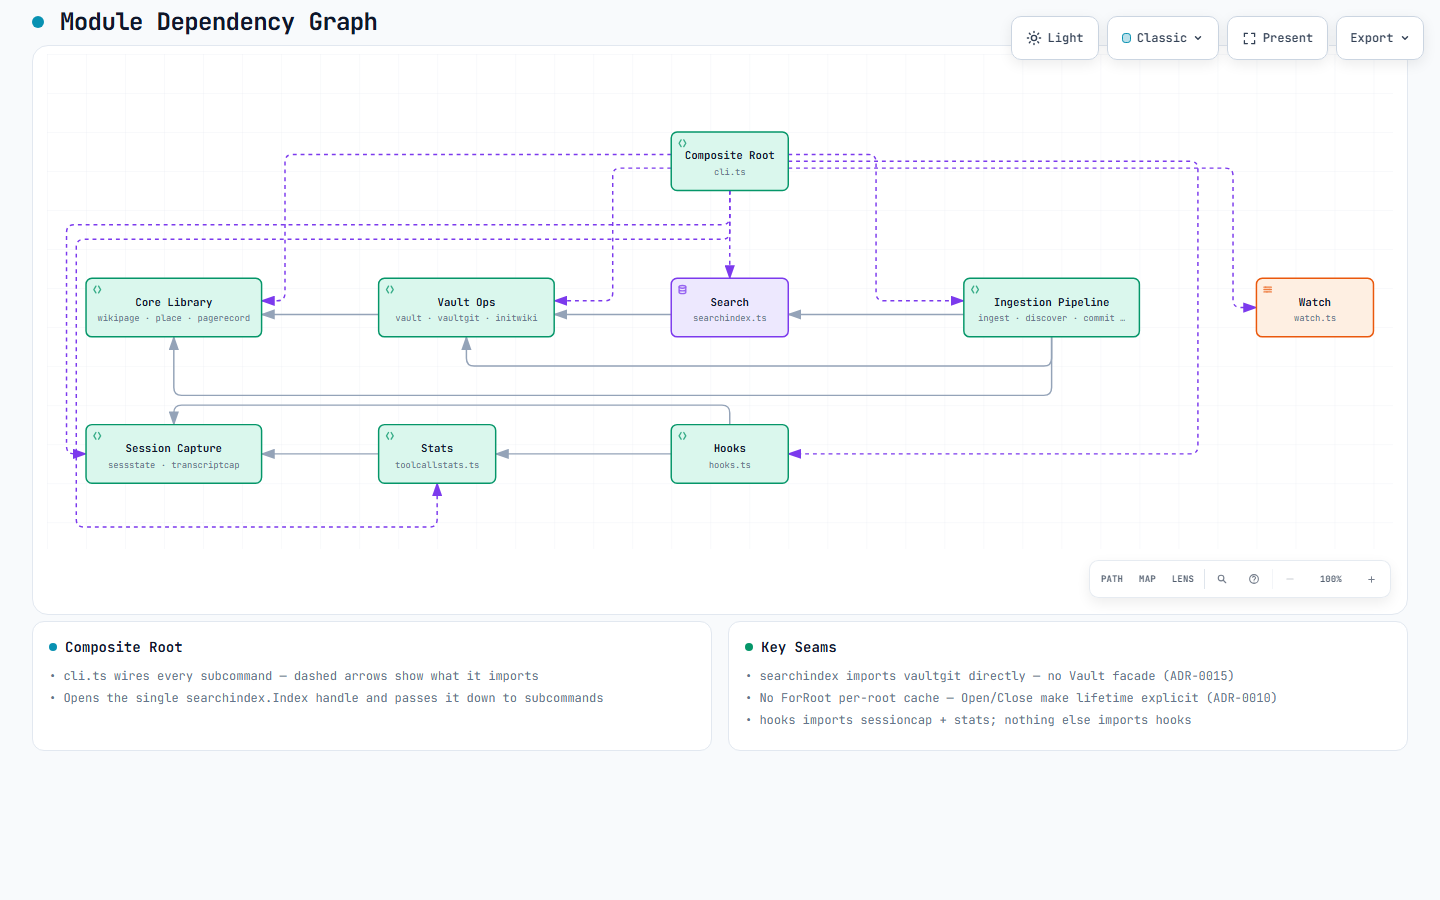
Task: Click the 'searchindex imports vaultgit directly' bullet
Action: [997, 676]
